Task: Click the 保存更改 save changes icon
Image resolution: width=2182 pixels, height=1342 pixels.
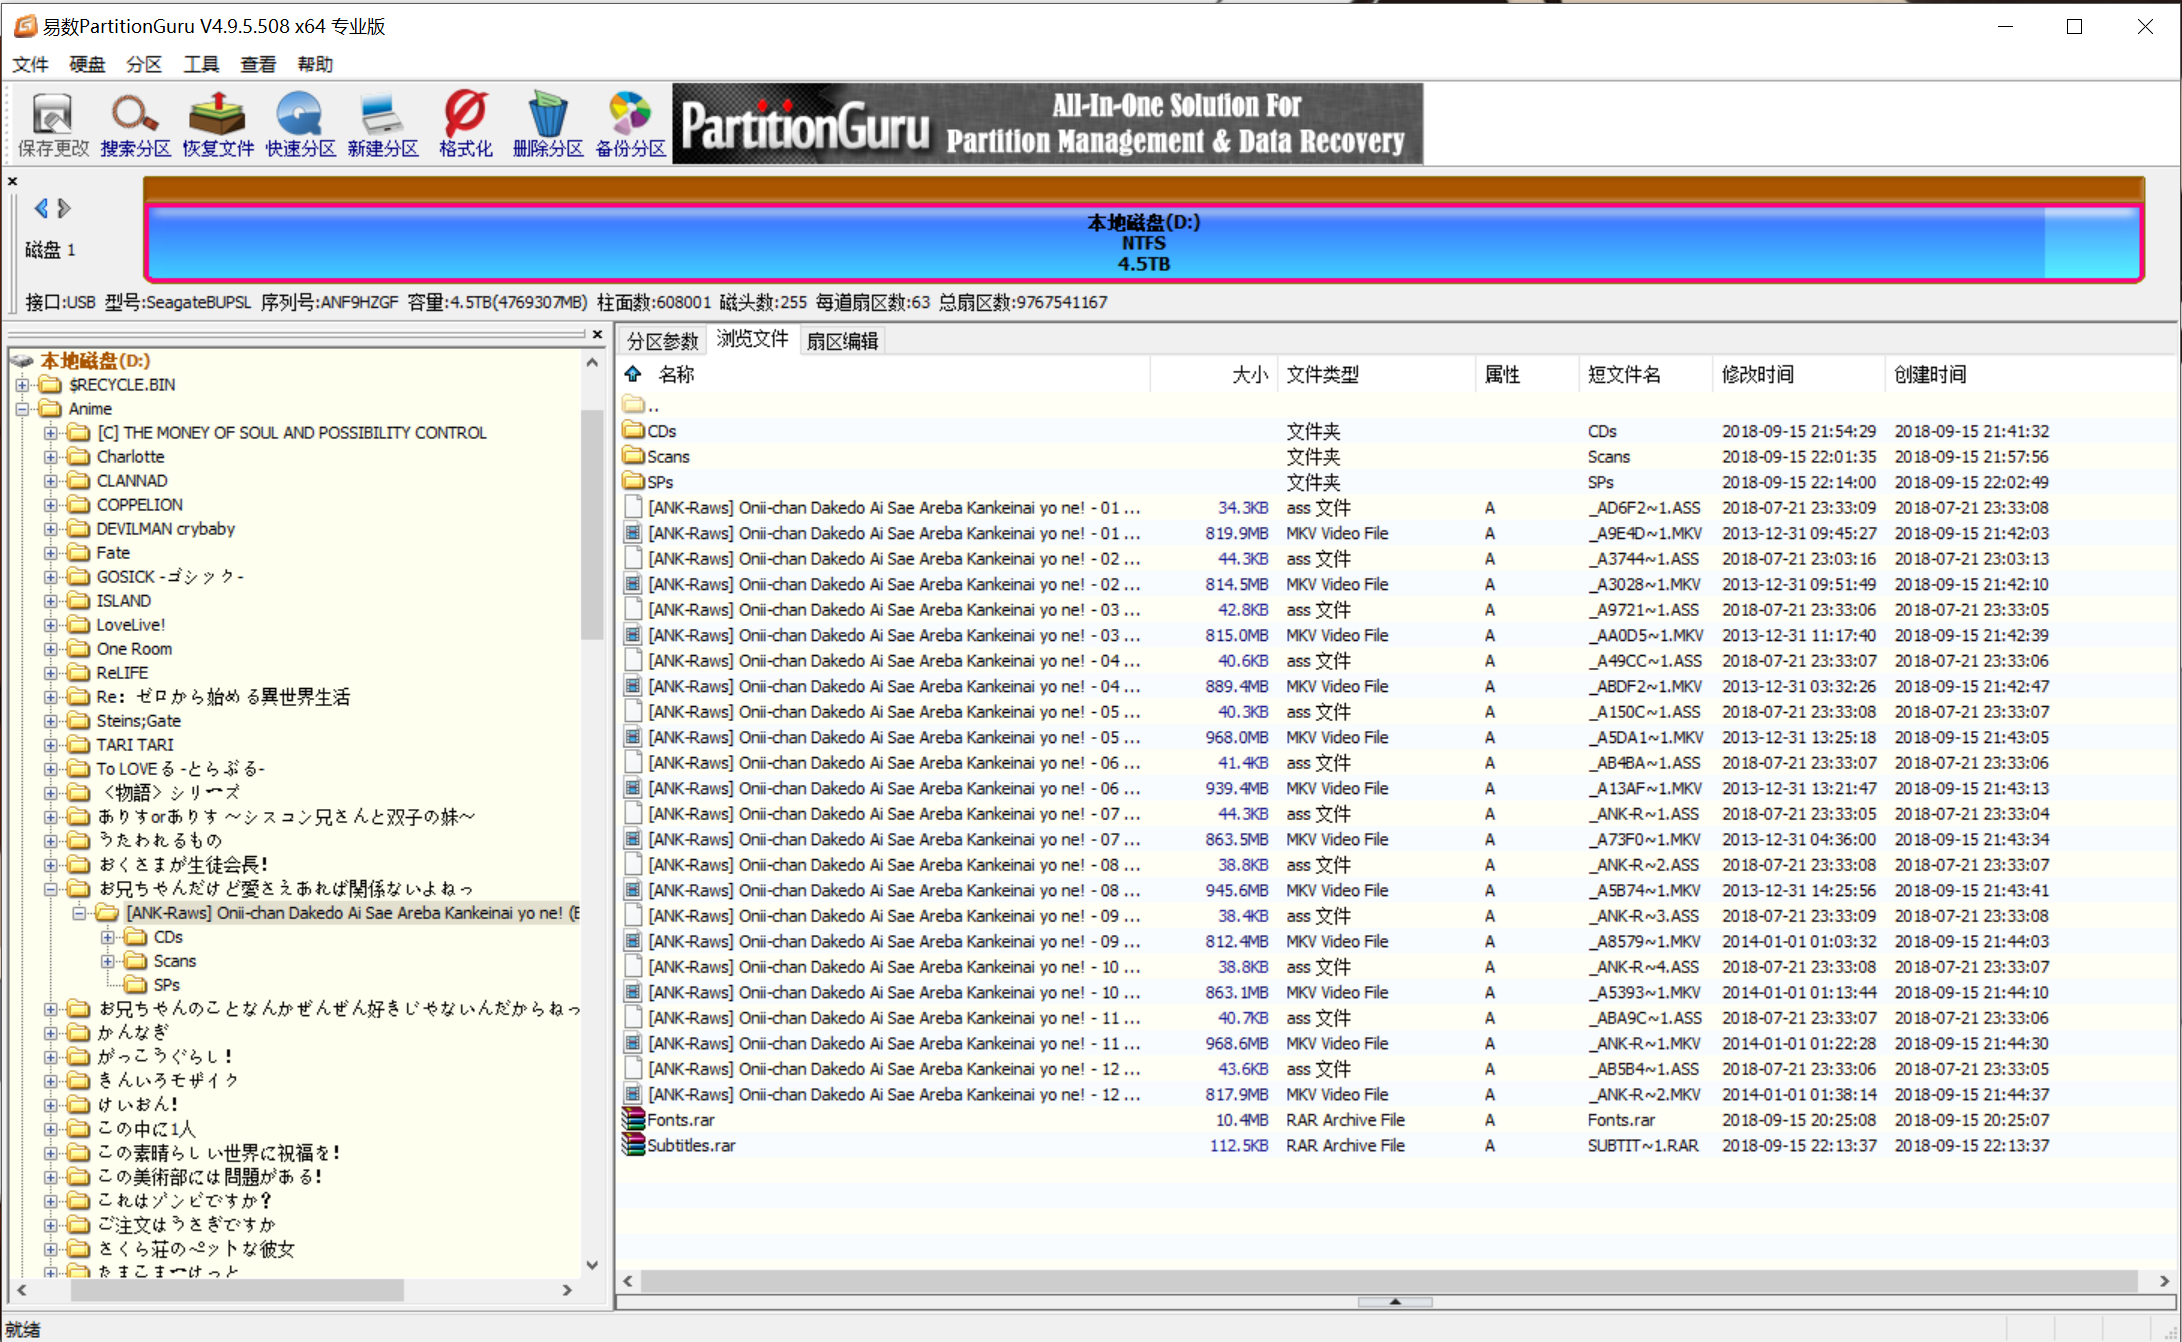Action: tap(53, 124)
